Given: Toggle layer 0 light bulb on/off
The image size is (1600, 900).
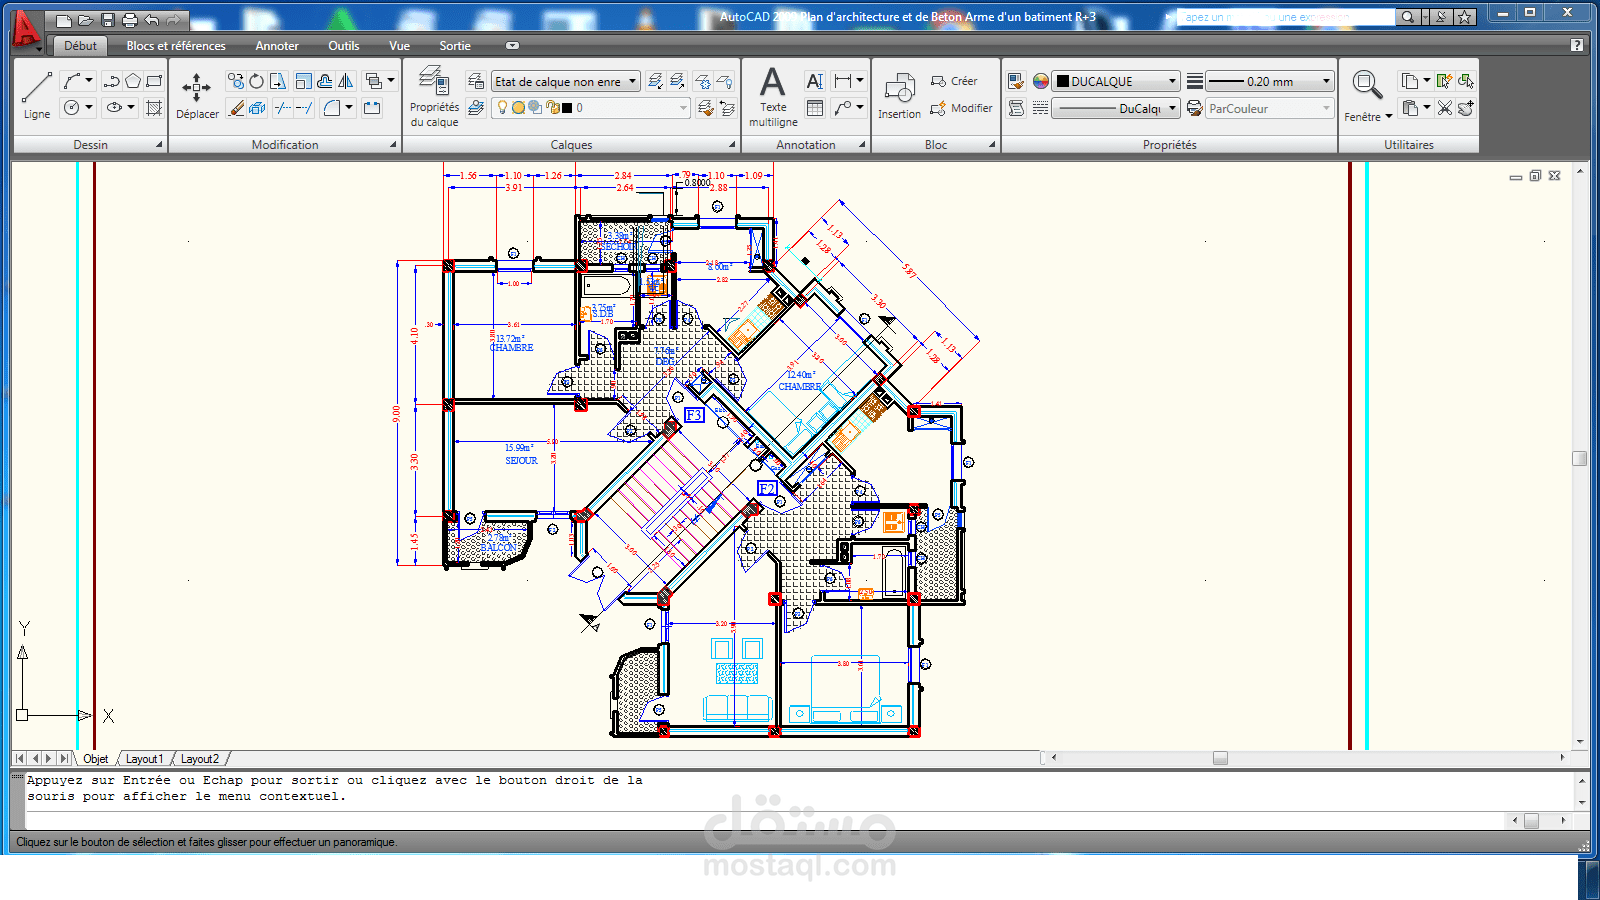Looking at the screenshot, I should coord(503,108).
